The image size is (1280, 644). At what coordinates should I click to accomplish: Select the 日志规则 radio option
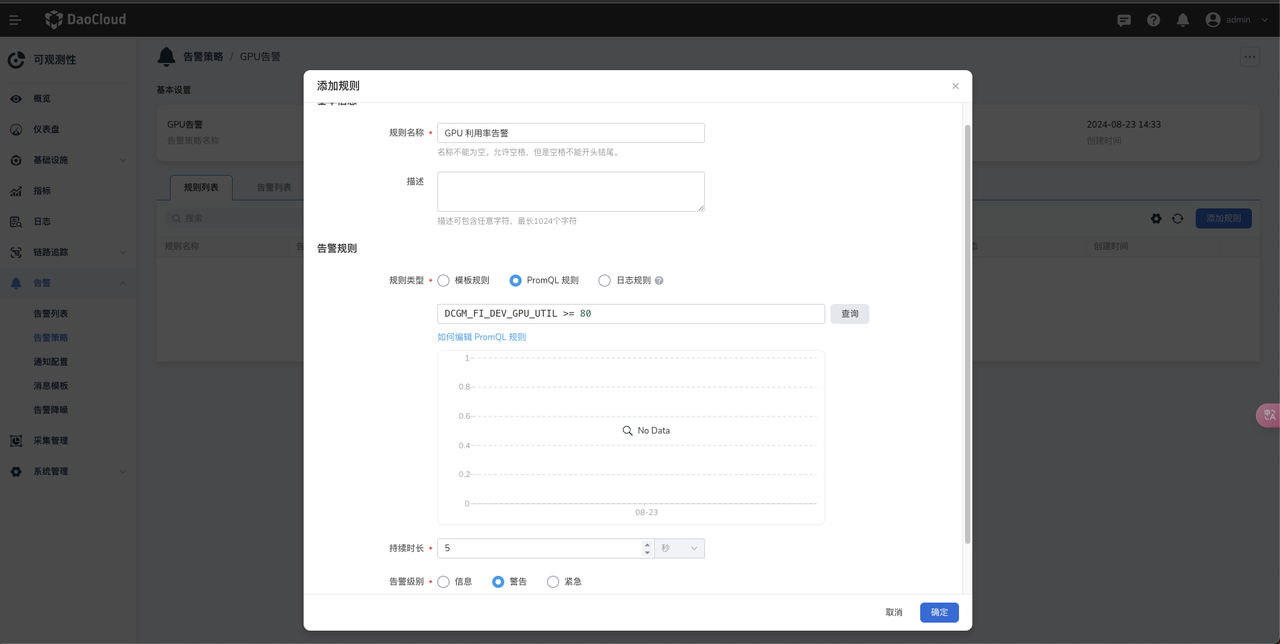tap(604, 281)
